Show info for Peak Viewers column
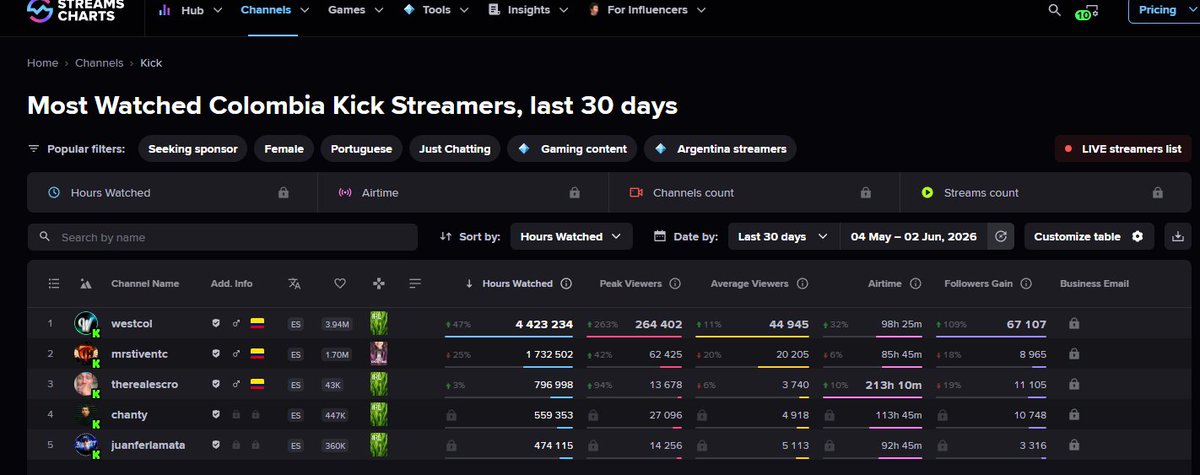The width and height of the screenshot is (1200, 475). 675,284
